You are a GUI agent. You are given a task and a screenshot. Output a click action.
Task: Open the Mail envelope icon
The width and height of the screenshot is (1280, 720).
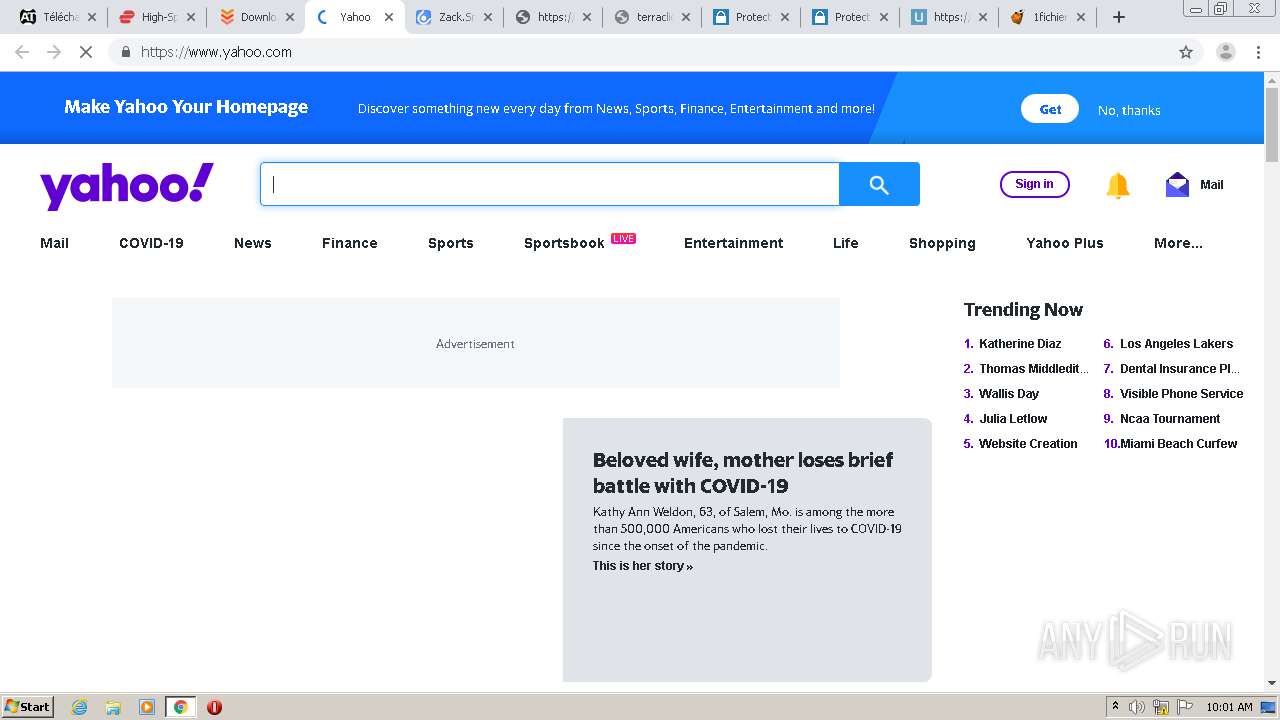point(1177,185)
